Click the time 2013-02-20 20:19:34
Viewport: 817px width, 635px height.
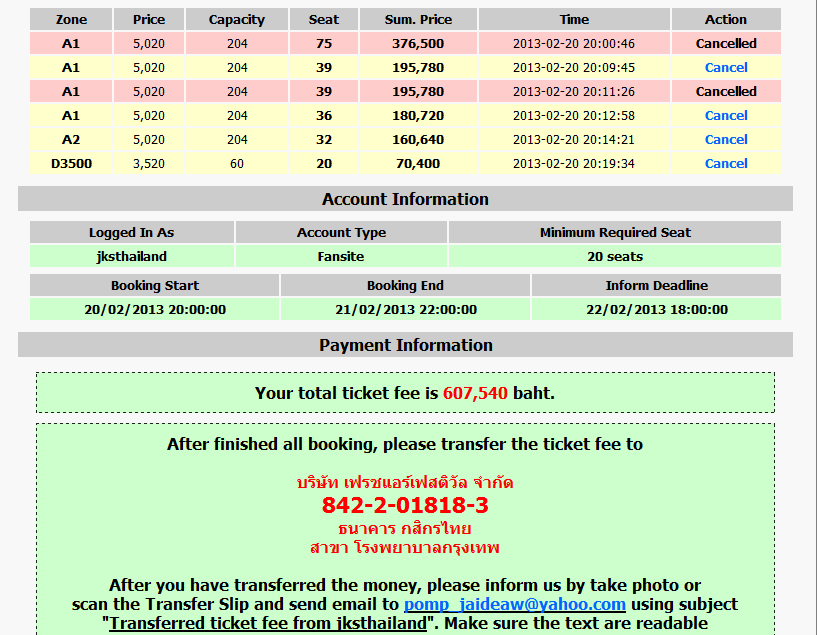click(x=574, y=163)
